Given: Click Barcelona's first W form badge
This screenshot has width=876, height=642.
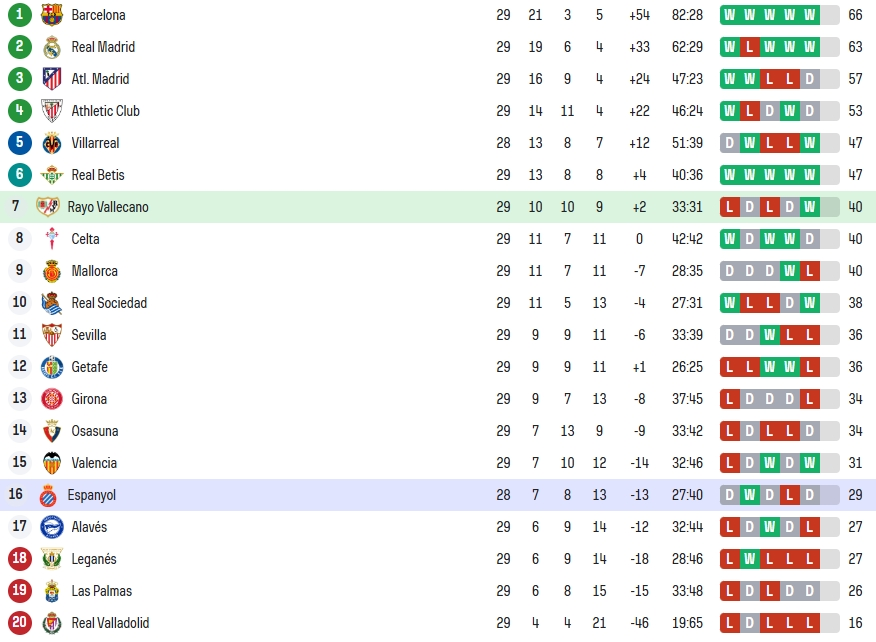Looking at the screenshot, I should pos(730,15).
